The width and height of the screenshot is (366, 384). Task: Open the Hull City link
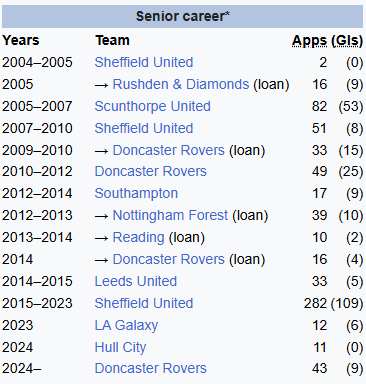click(x=120, y=347)
